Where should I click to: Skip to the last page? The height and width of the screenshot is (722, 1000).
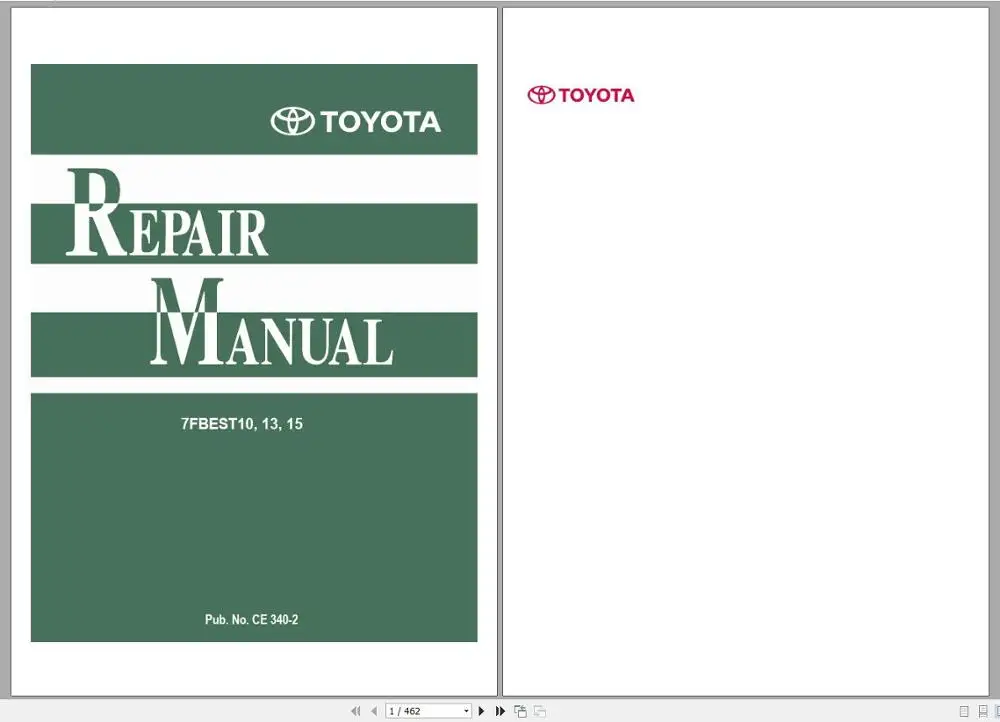tap(500, 710)
